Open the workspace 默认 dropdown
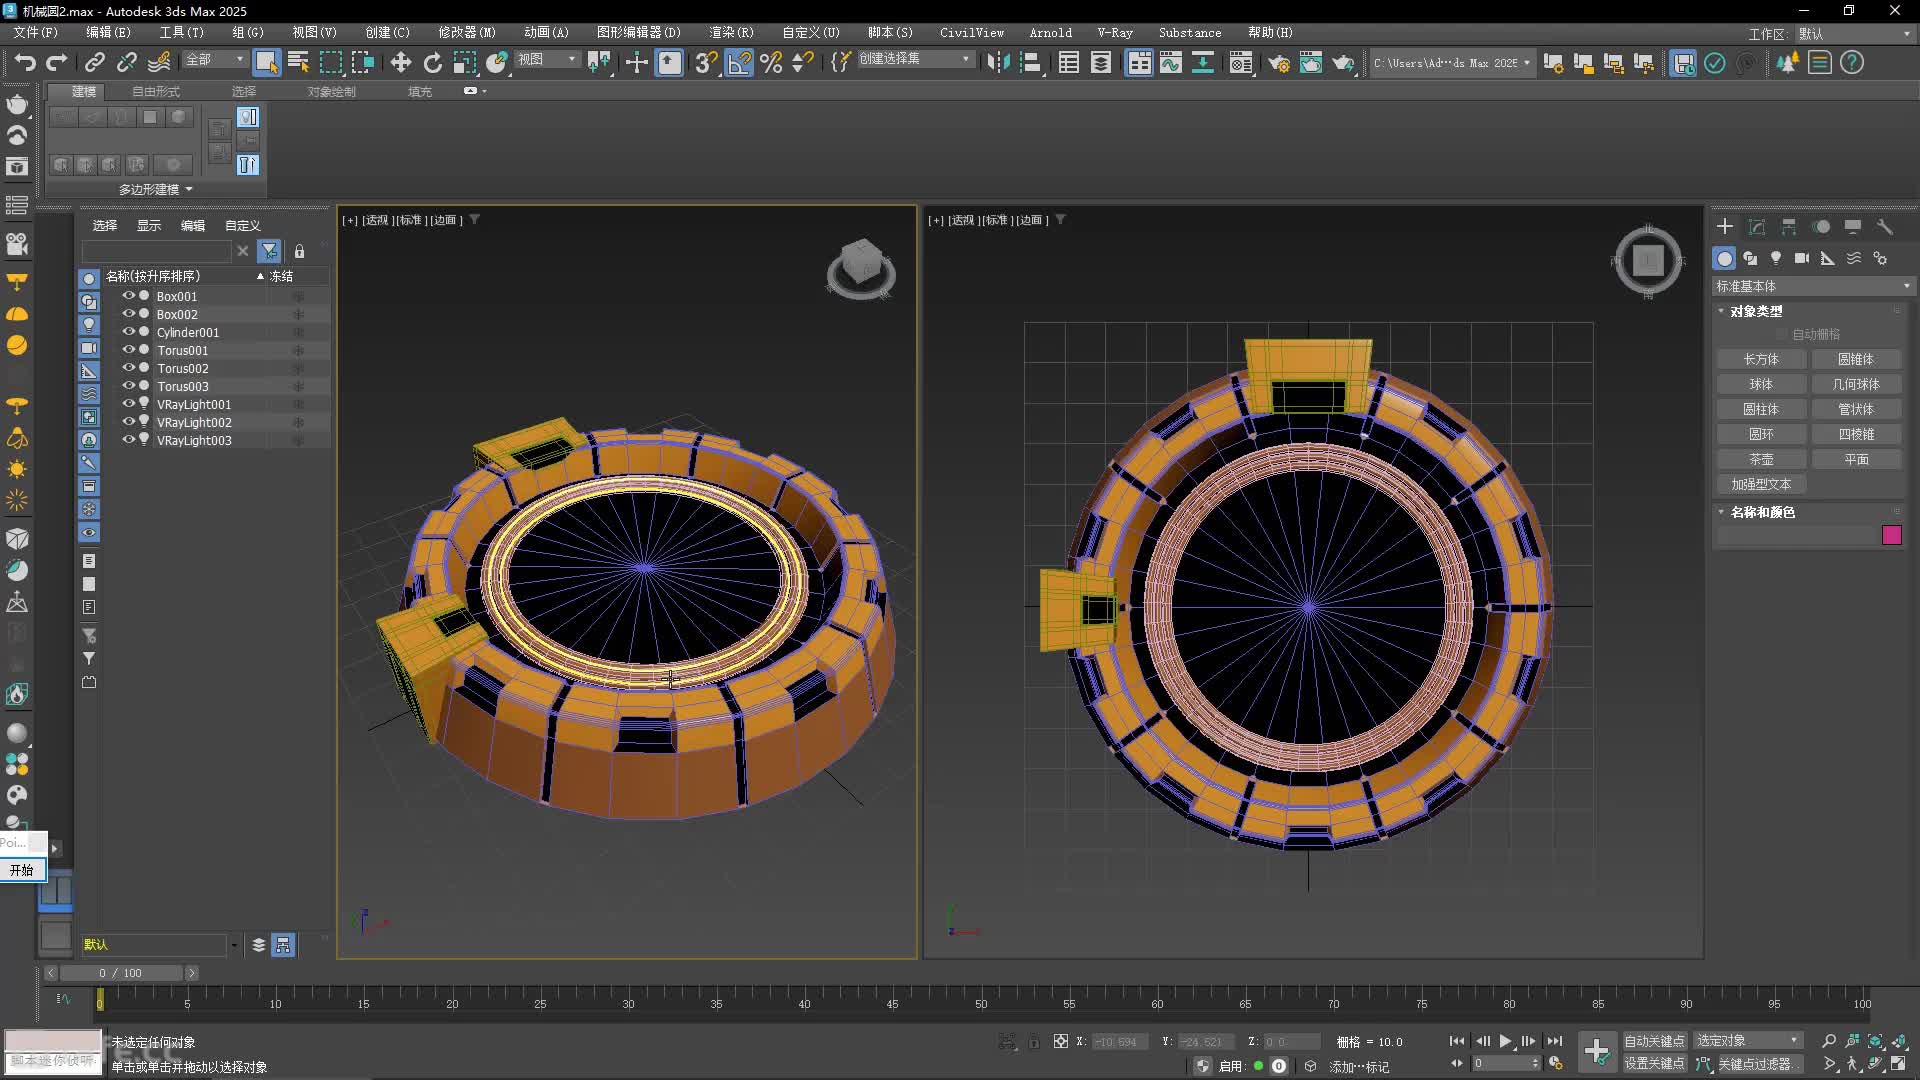The width and height of the screenshot is (1920, 1080). click(1855, 33)
